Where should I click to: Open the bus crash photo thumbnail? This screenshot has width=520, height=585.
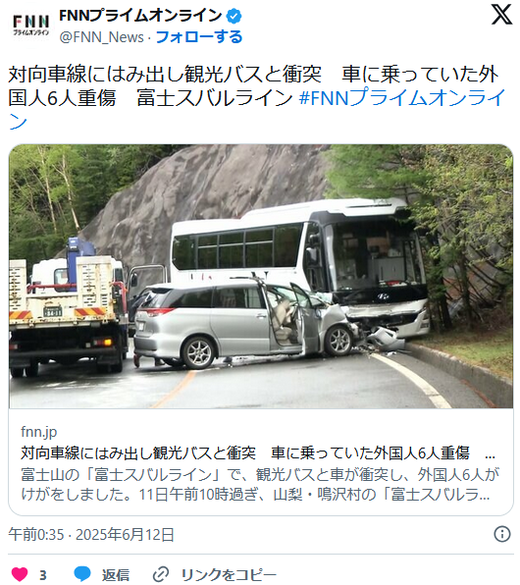pyautogui.click(x=261, y=276)
